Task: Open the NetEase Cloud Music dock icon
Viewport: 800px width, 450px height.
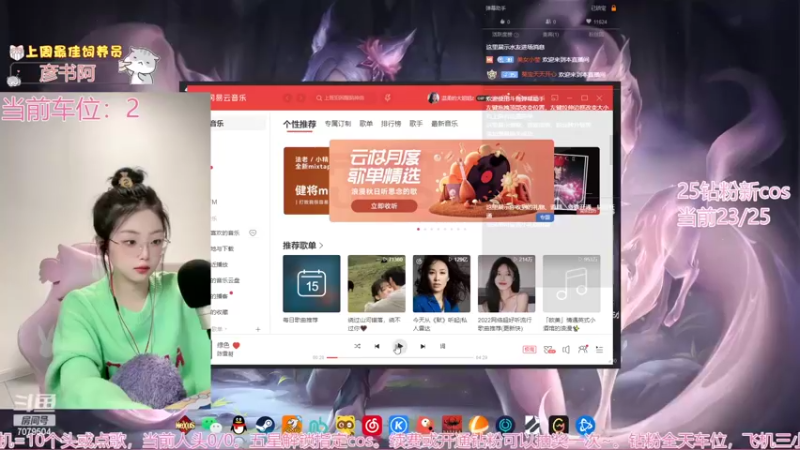Action: (372, 424)
